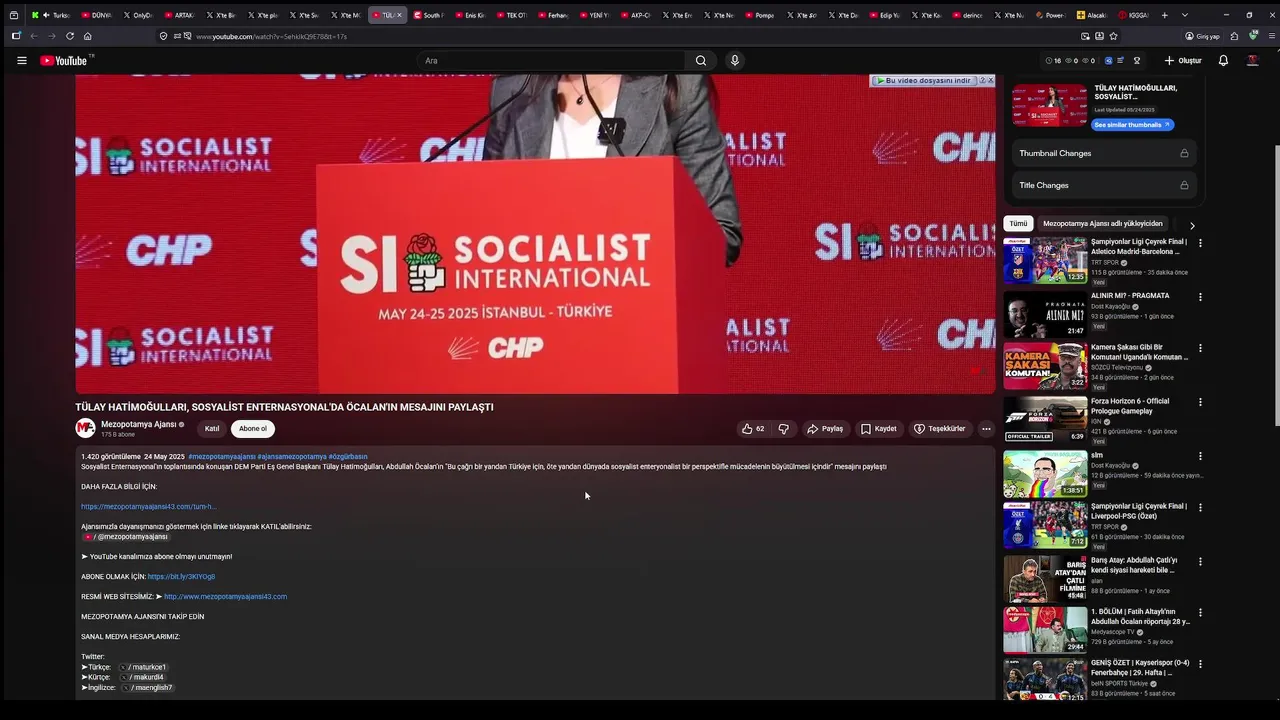The height and width of the screenshot is (720, 1280).
Task: Click #mezopotamyaajansı hashtag
Action: (222, 457)
